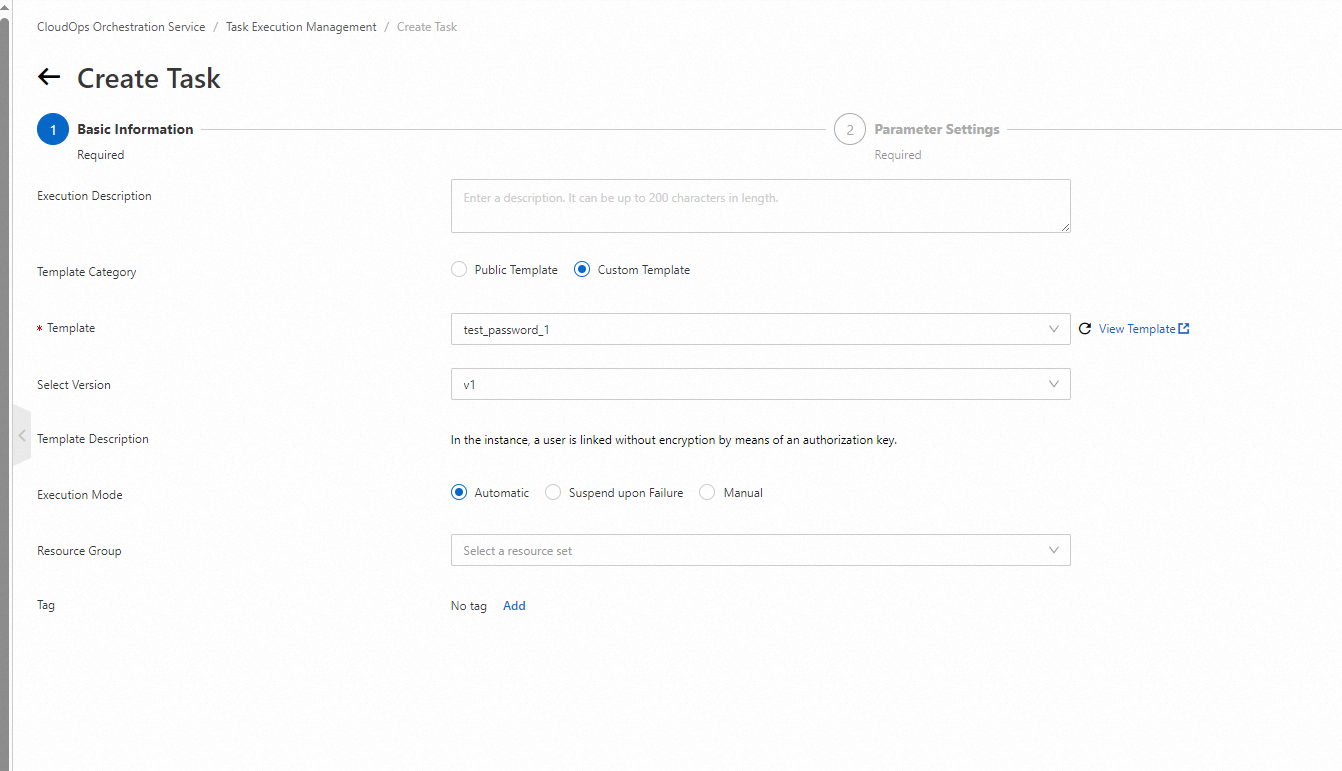Choose Automatic execution mode
1342x771 pixels.
pyautogui.click(x=459, y=493)
